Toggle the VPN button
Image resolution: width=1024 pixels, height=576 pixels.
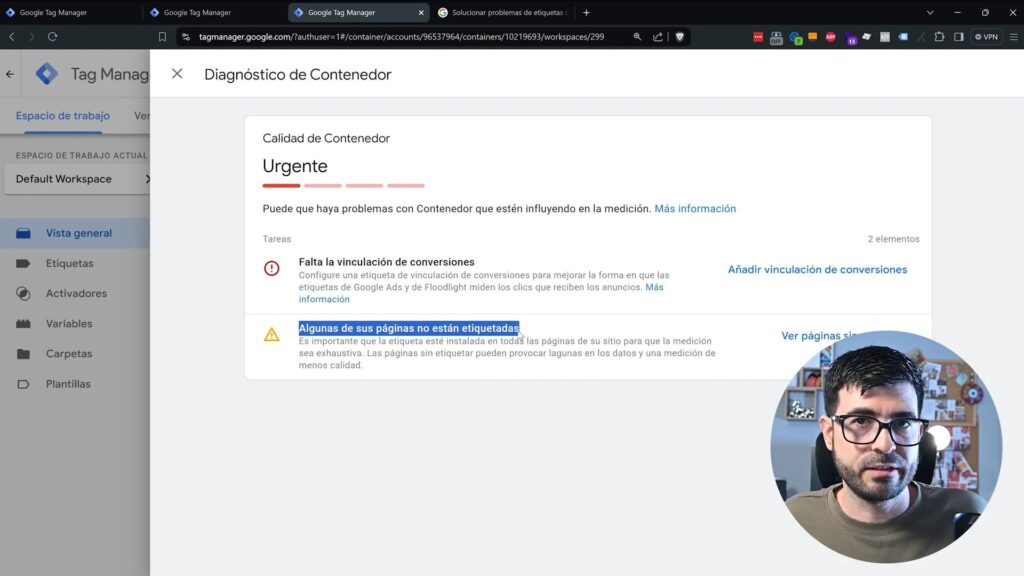986,37
